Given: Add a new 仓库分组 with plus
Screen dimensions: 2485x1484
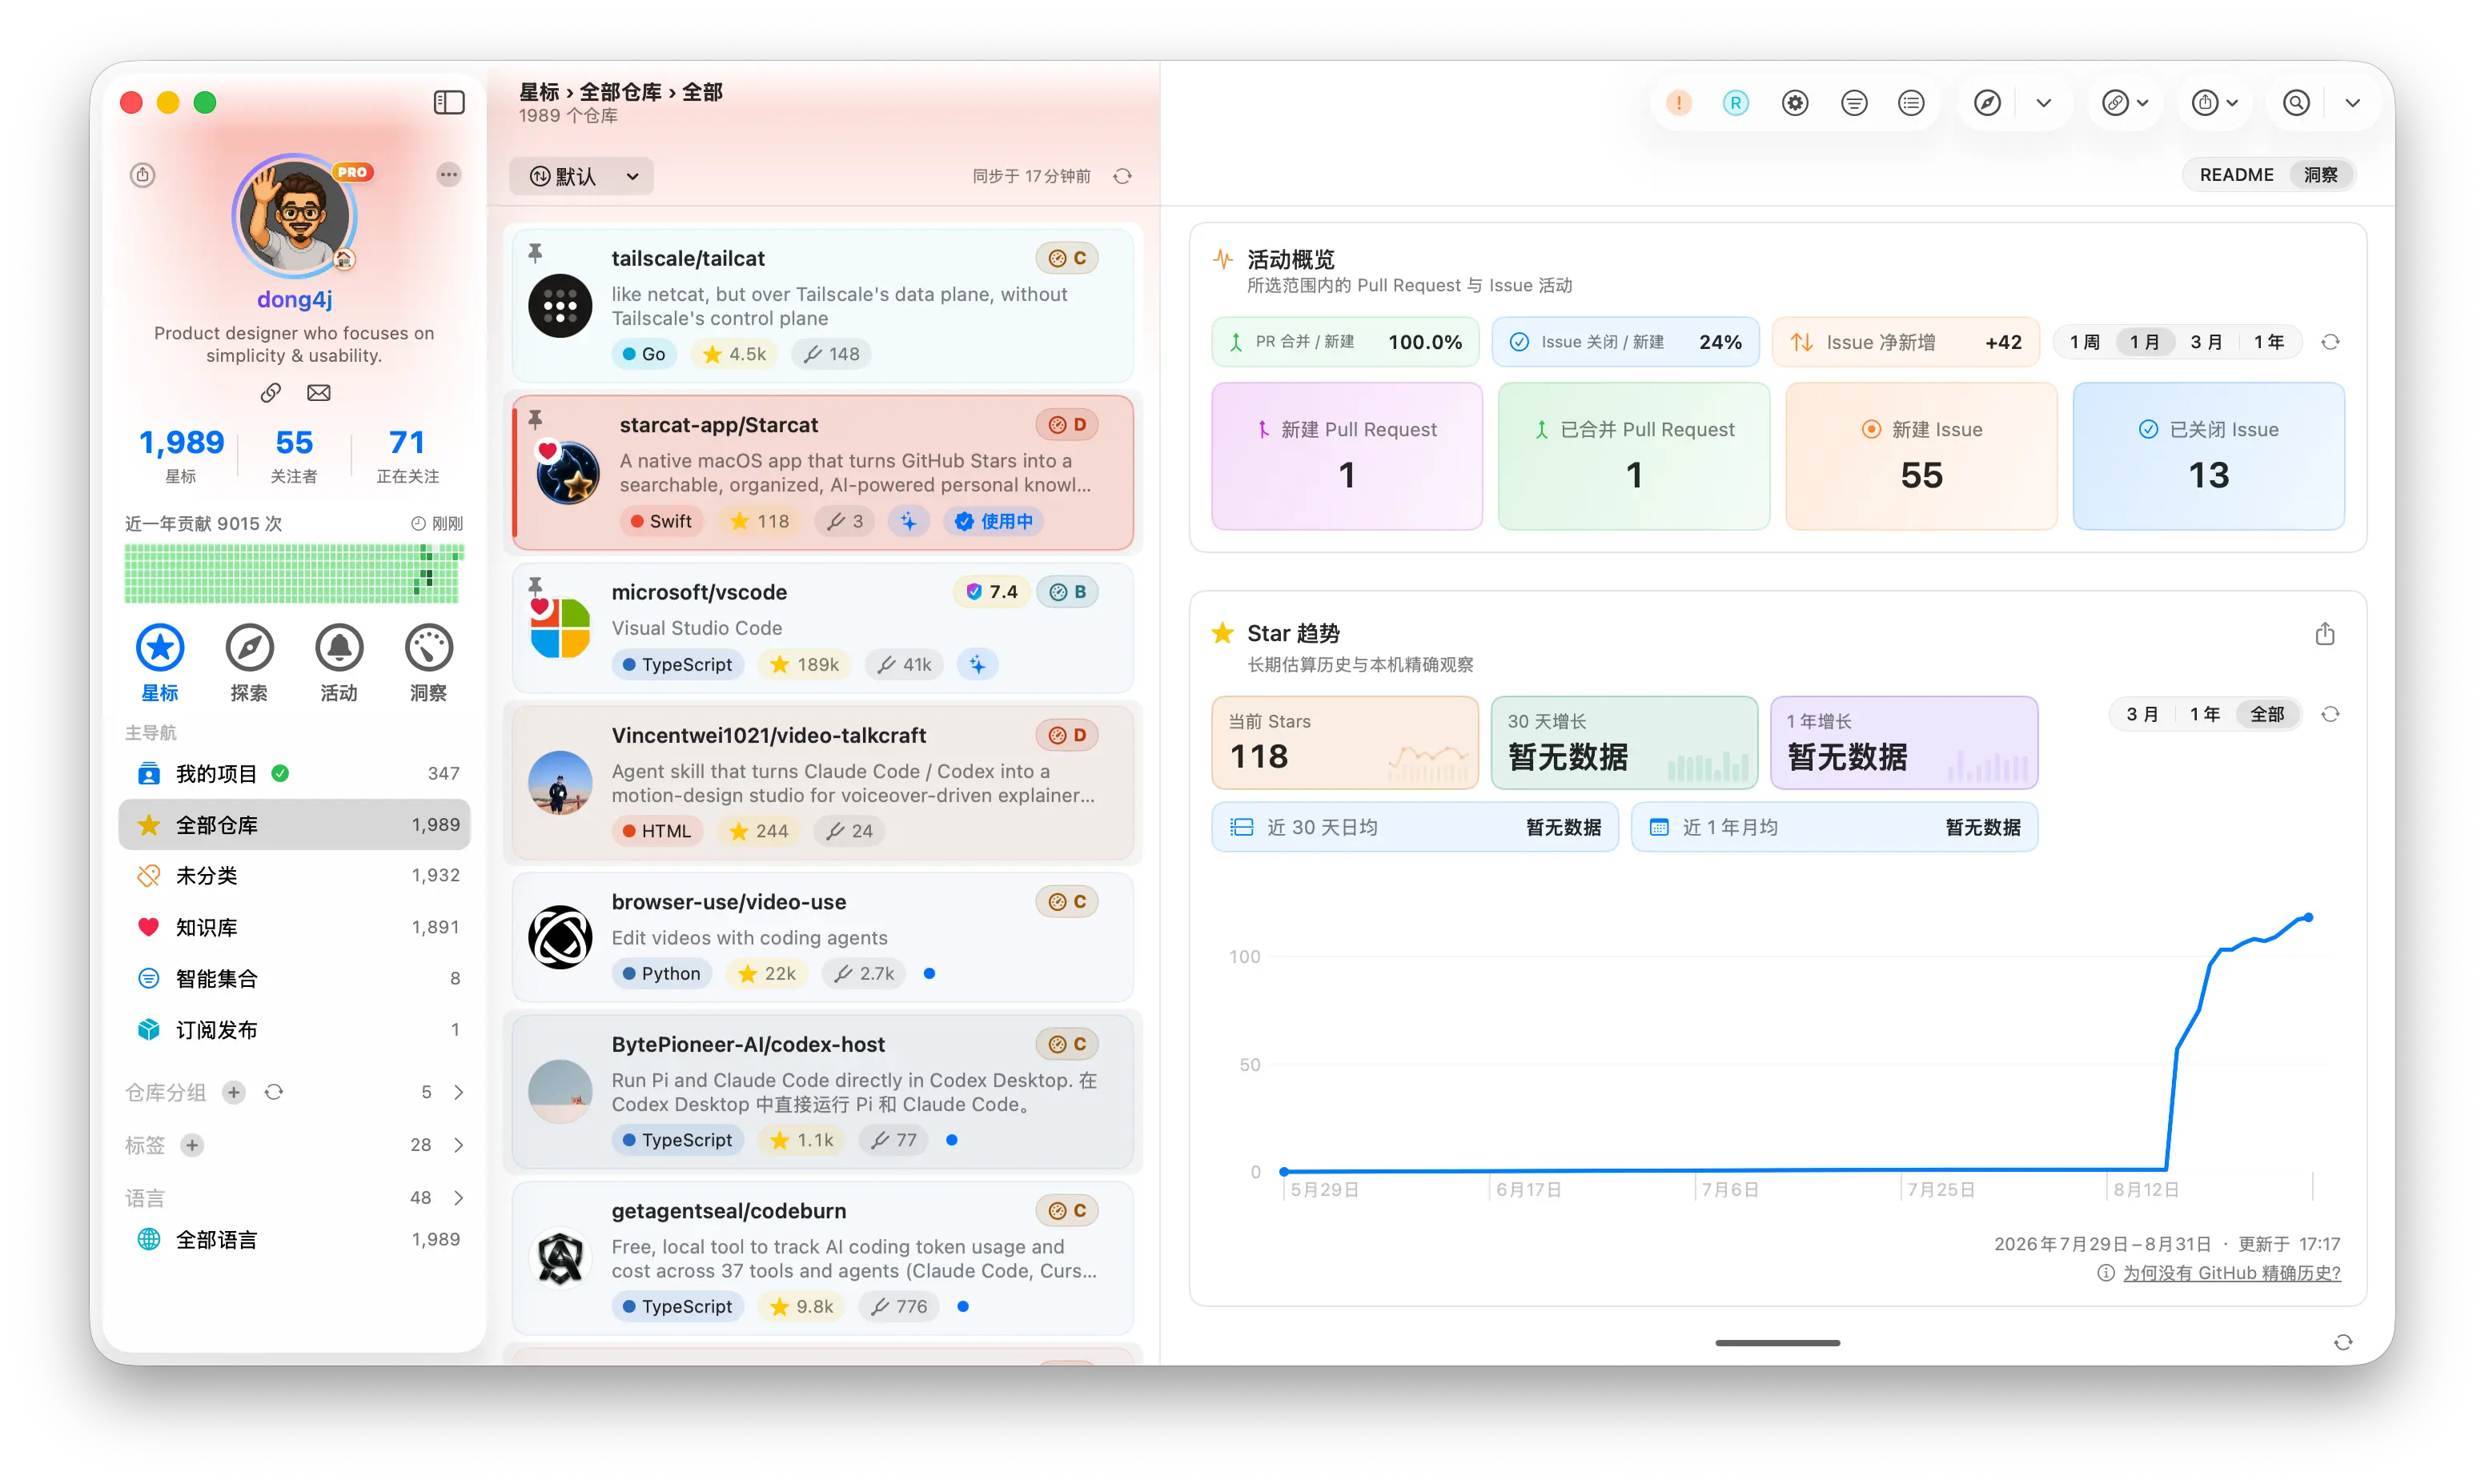Looking at the screenshot, I should pyautogui.click(x=234, y=1092).
